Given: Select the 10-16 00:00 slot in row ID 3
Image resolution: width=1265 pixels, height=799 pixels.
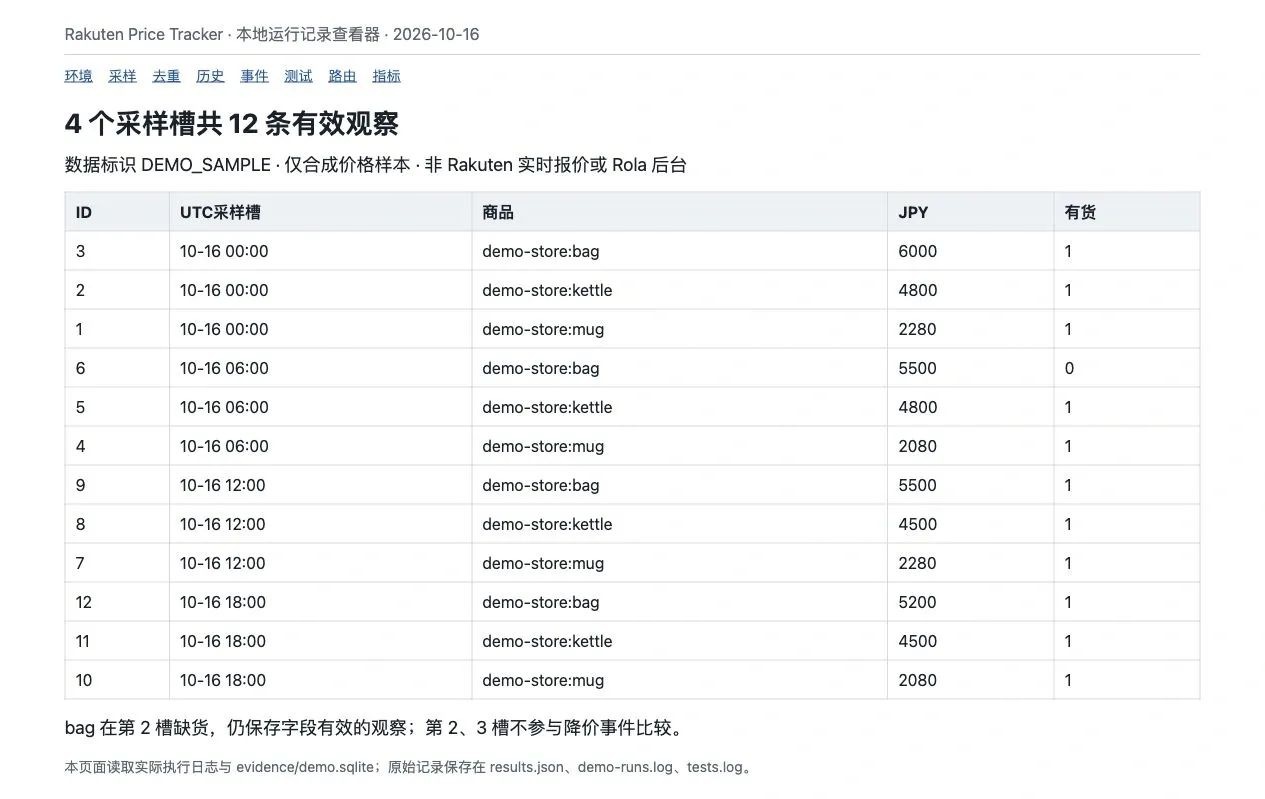Looking at the screenshot, I should [224, 251].
